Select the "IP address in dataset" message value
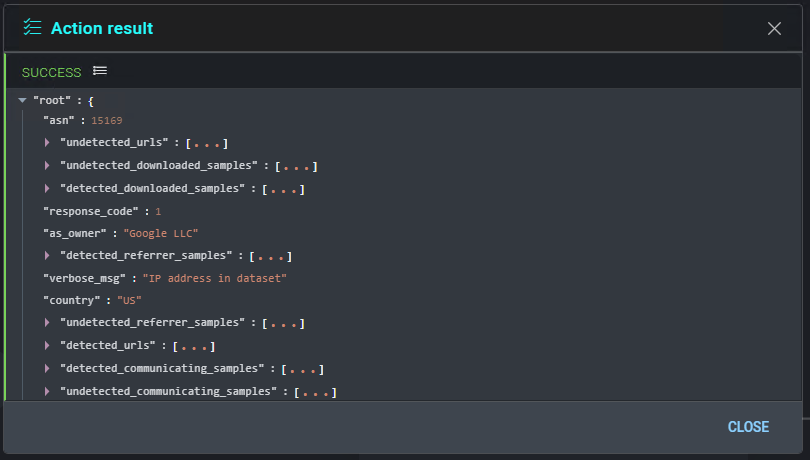 tap(214, 278)
